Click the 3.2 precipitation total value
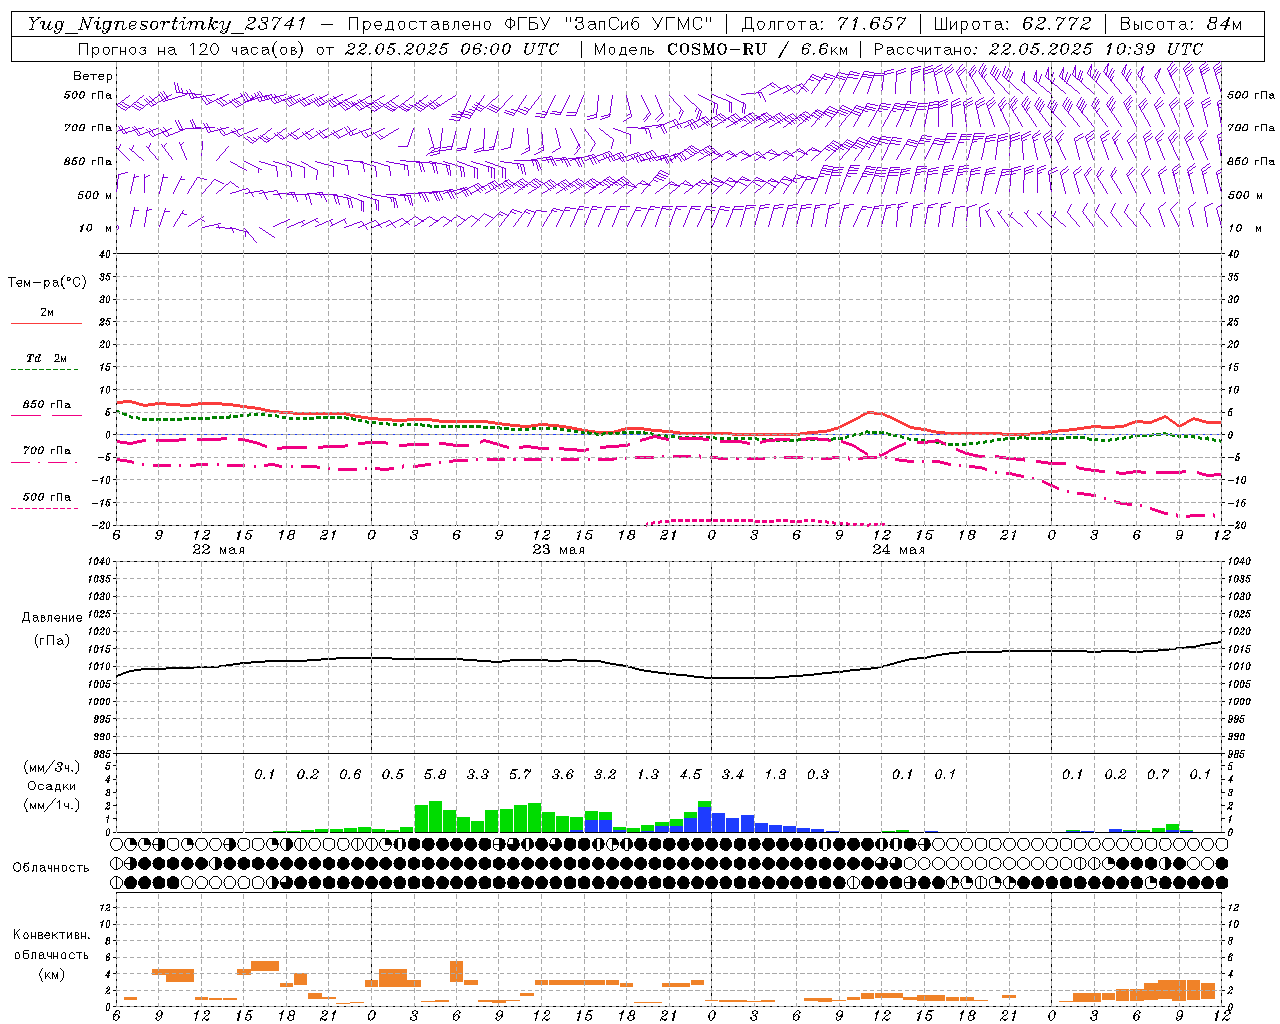Screen dimensions: 1280x1024 (x=605, y=775)
